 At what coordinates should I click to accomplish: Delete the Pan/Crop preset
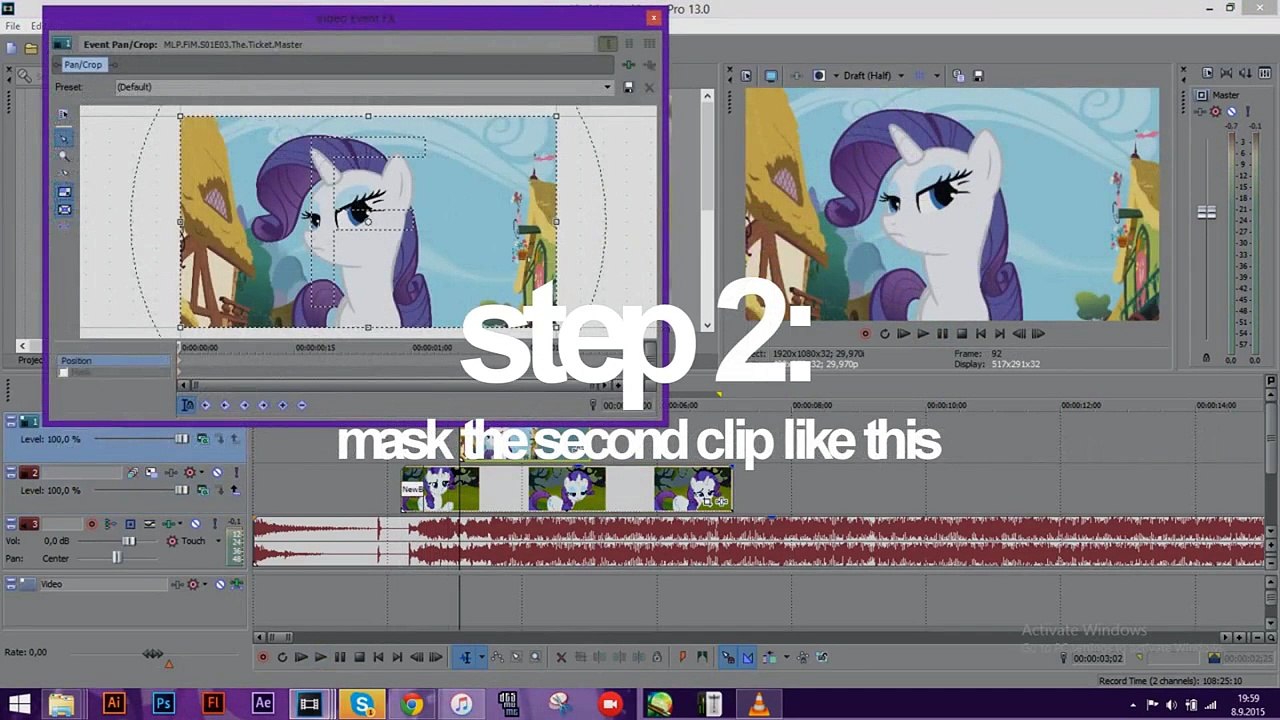[648, 87]
